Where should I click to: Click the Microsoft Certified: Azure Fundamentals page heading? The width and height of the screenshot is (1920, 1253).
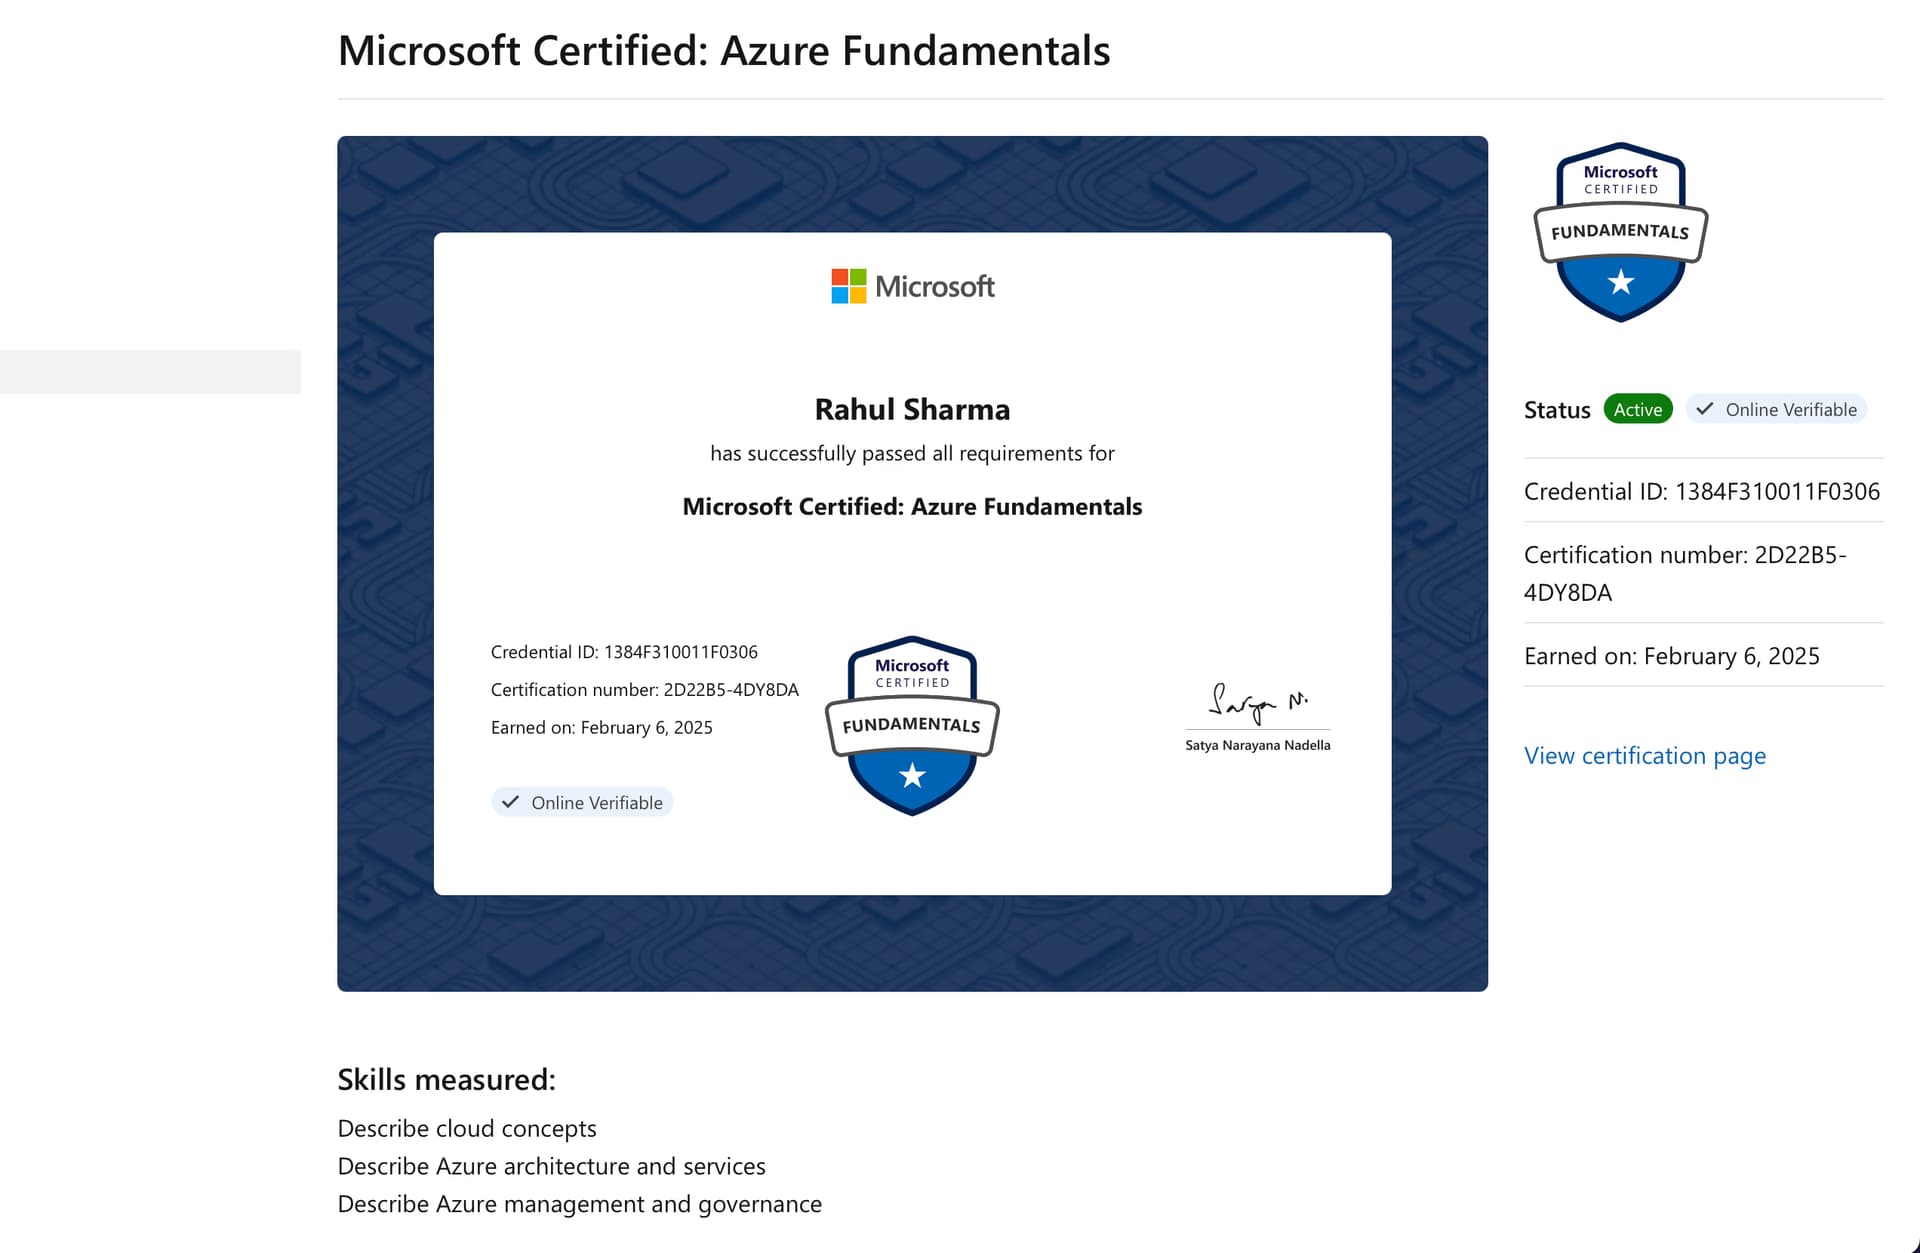pyautogui.click(x=724, y=51)
